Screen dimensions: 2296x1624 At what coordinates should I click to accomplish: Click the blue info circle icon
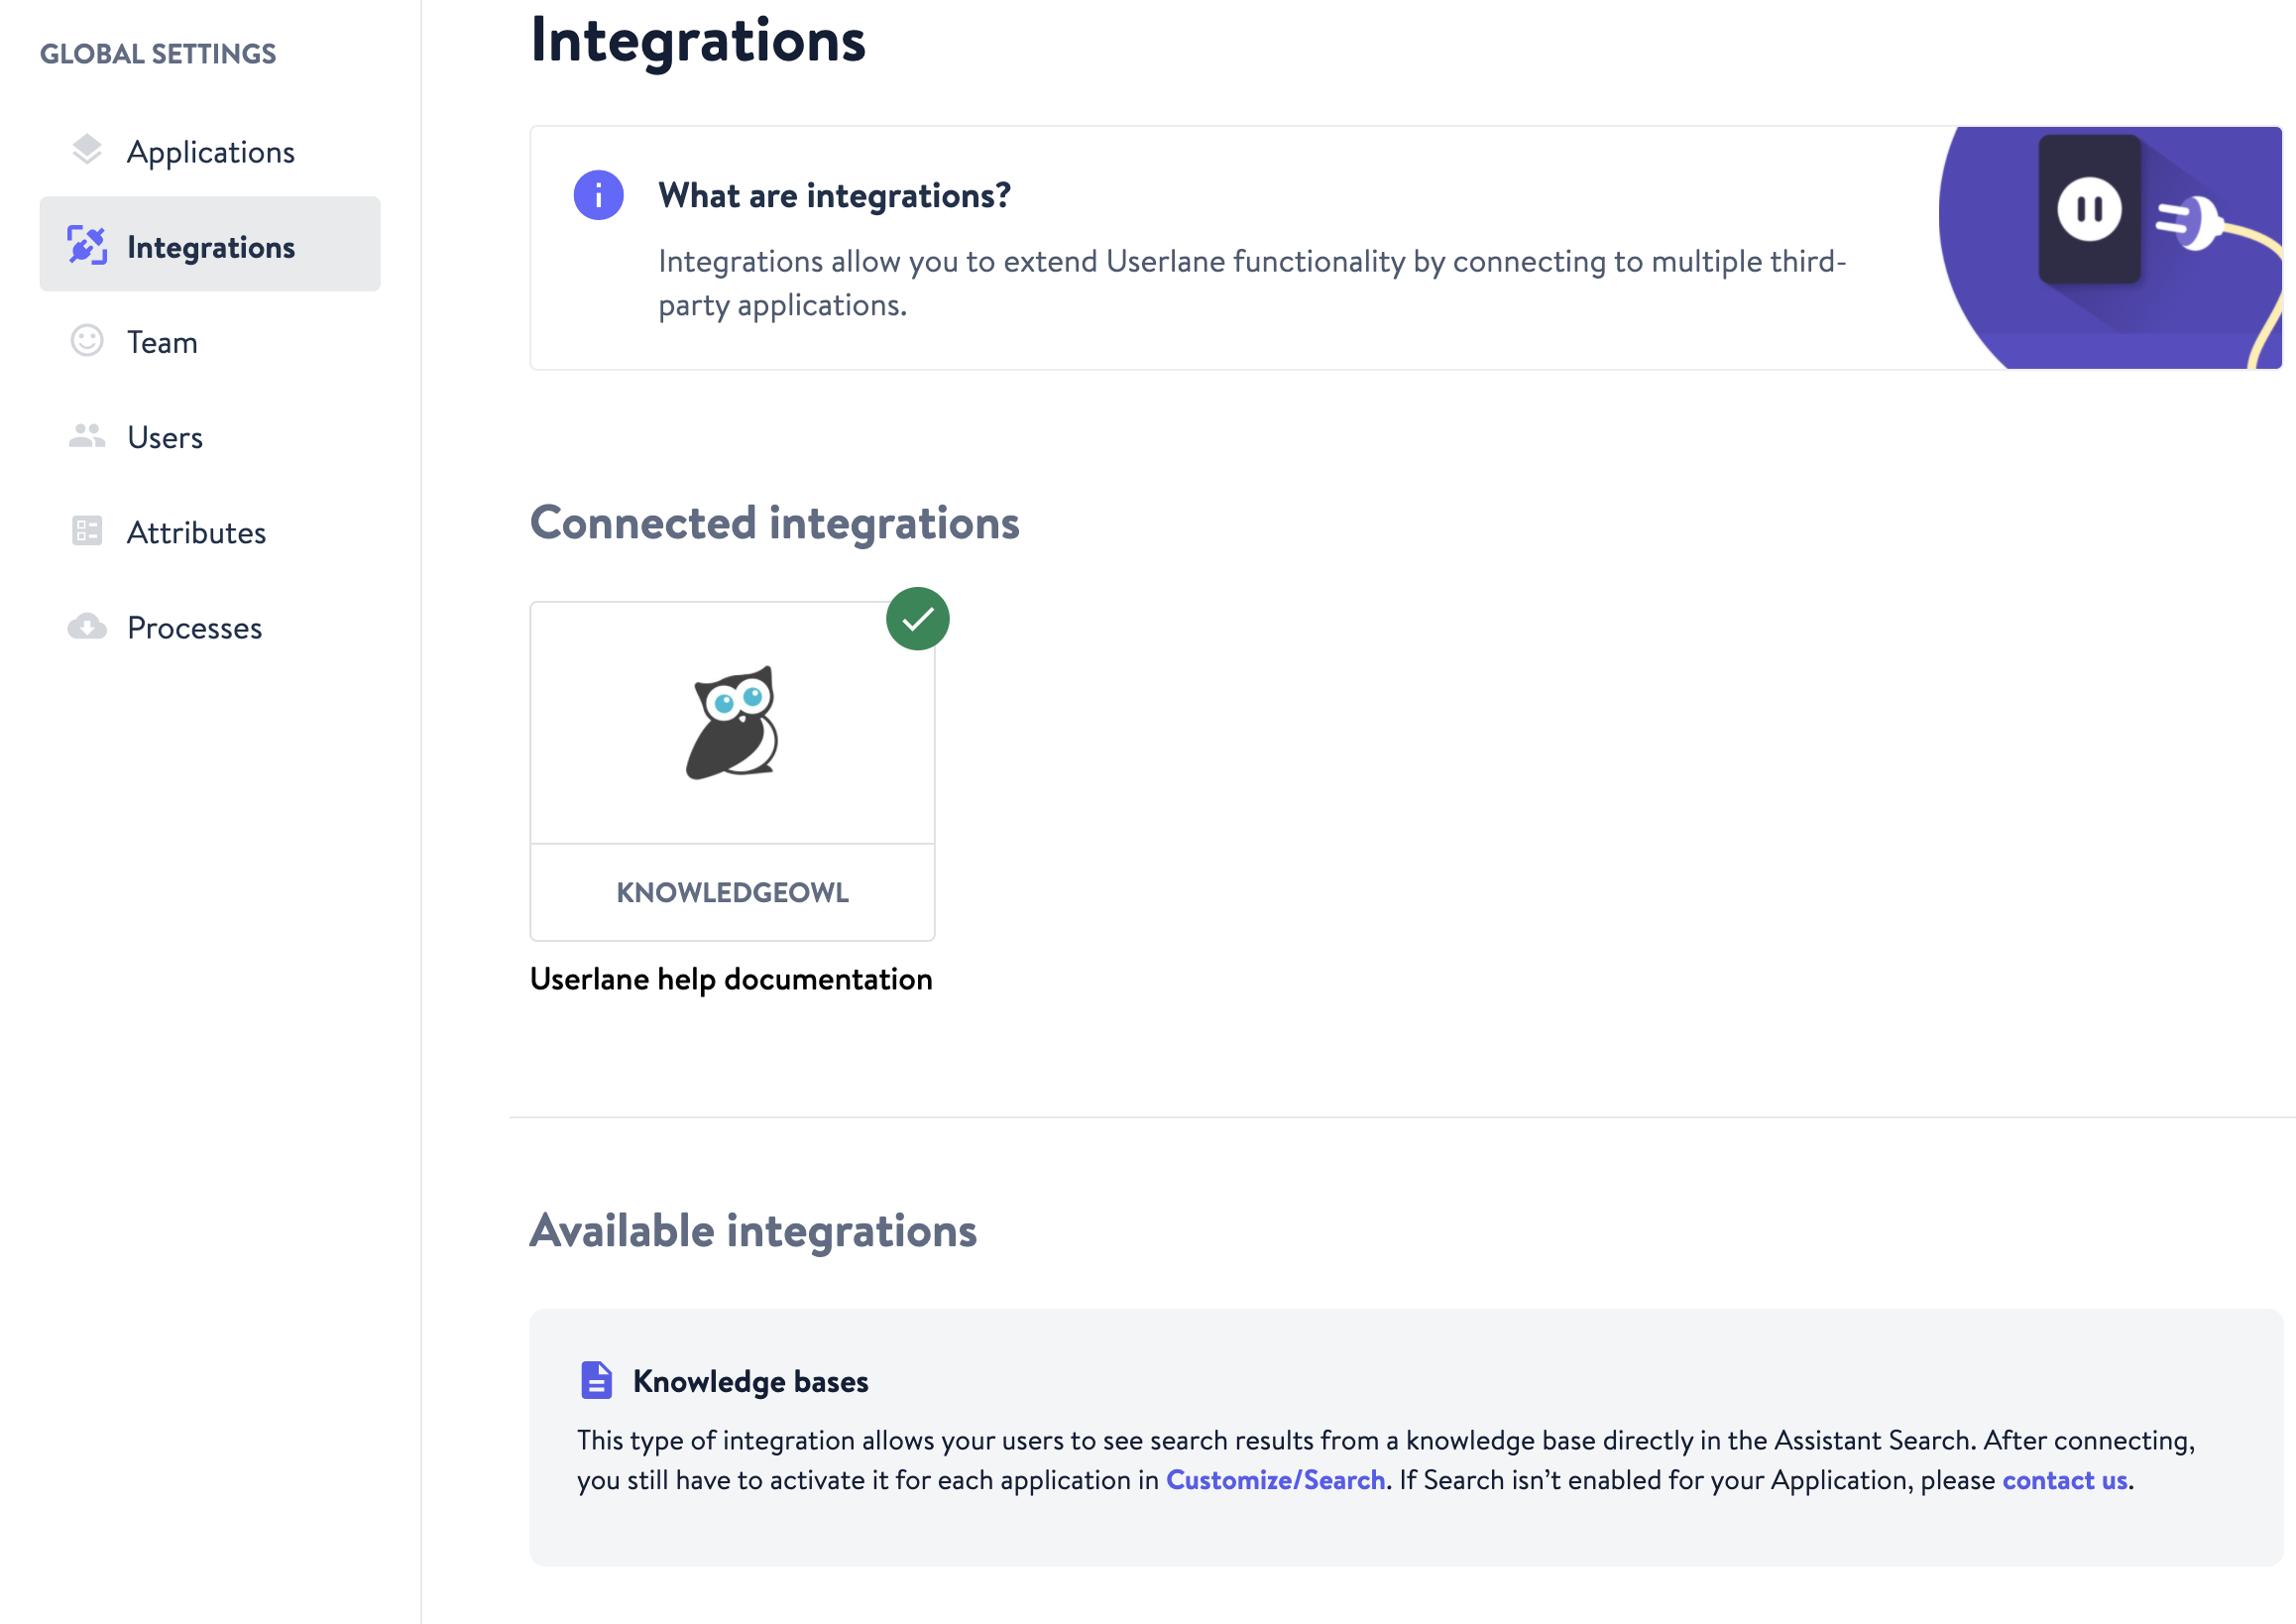pos(598,195)
